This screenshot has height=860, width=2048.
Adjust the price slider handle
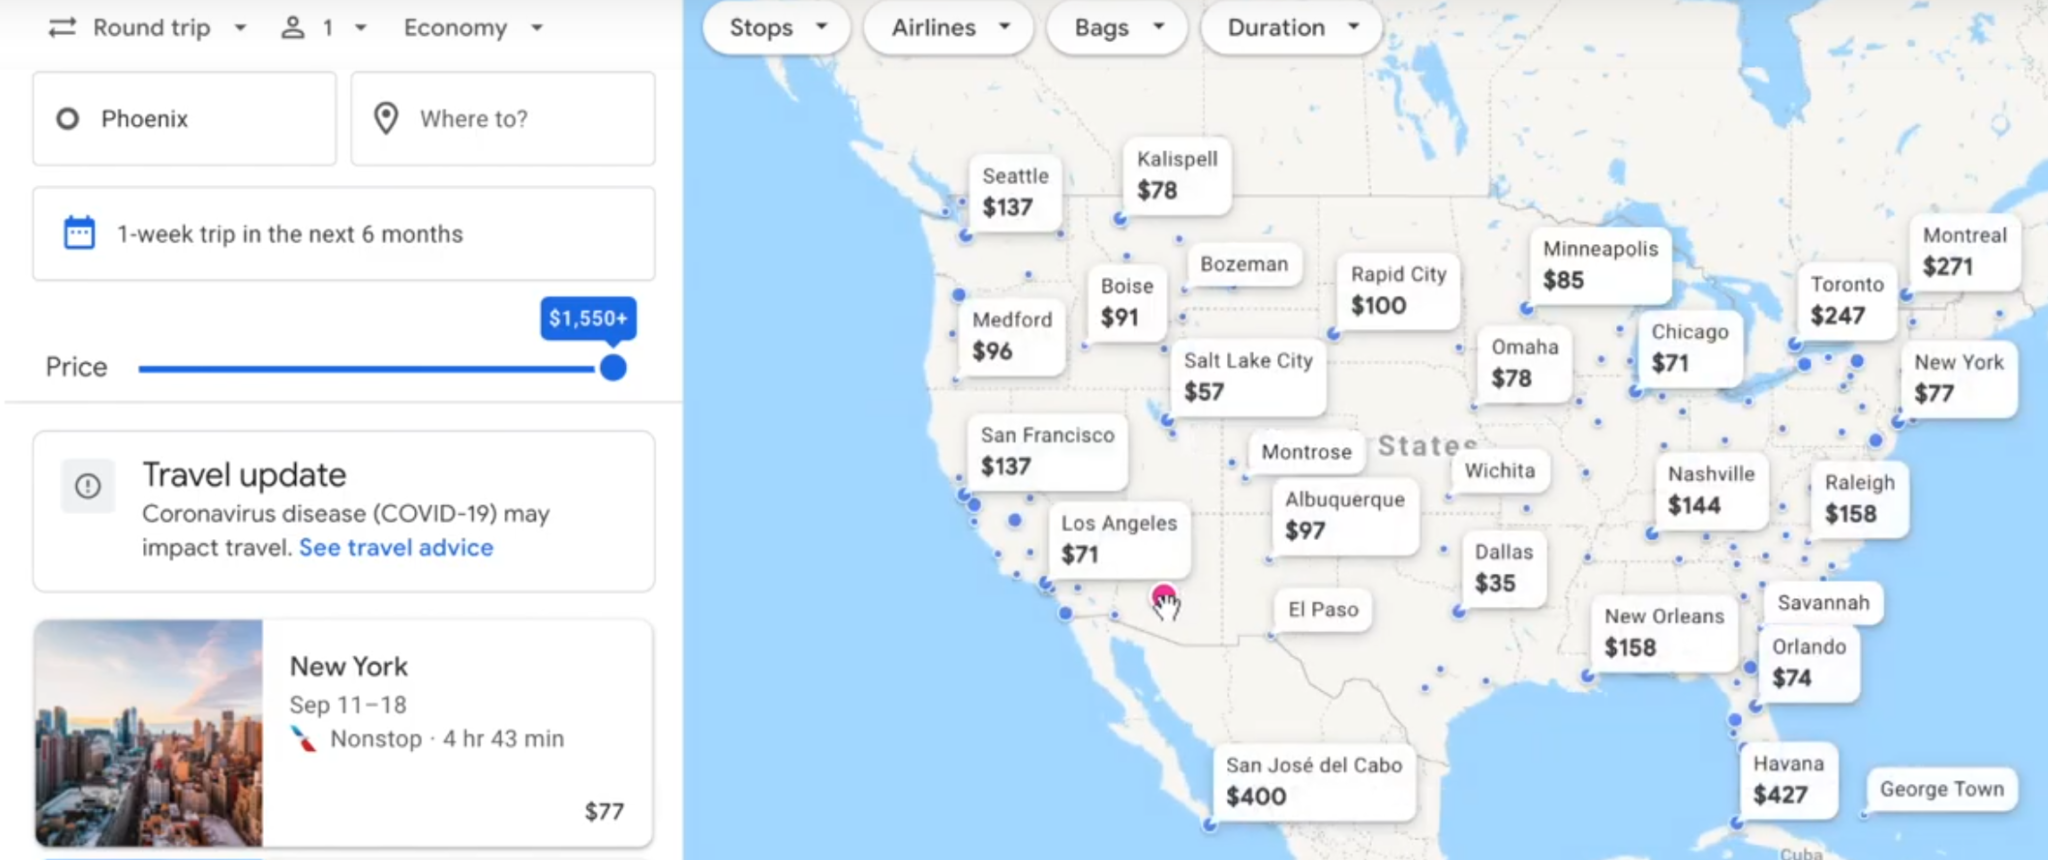point(613,367)
